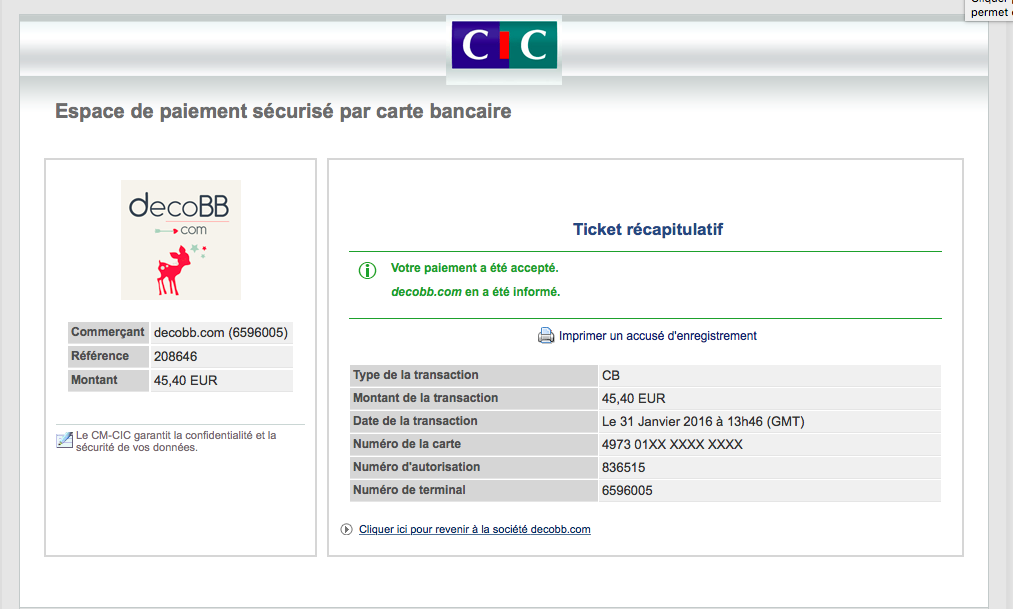Click 'Date de la transaction' label

point(474,422)
